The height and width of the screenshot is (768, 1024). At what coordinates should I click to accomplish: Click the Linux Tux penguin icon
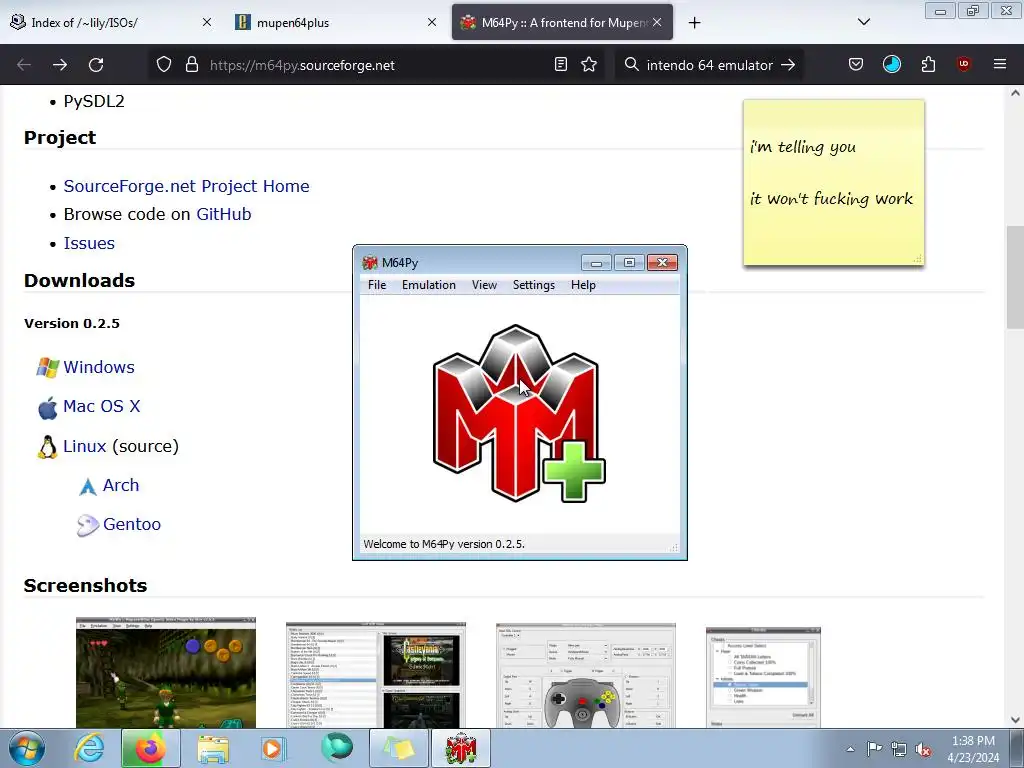(47, 447)
